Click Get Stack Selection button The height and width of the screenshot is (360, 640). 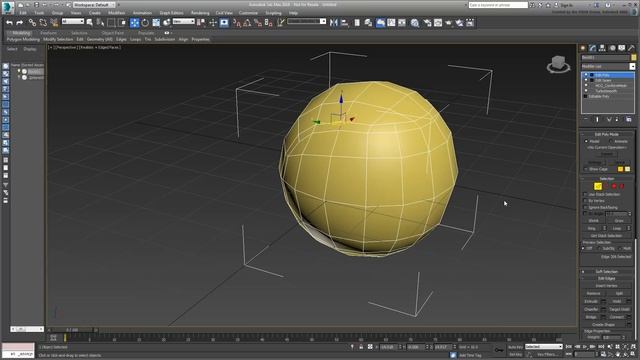607,236
